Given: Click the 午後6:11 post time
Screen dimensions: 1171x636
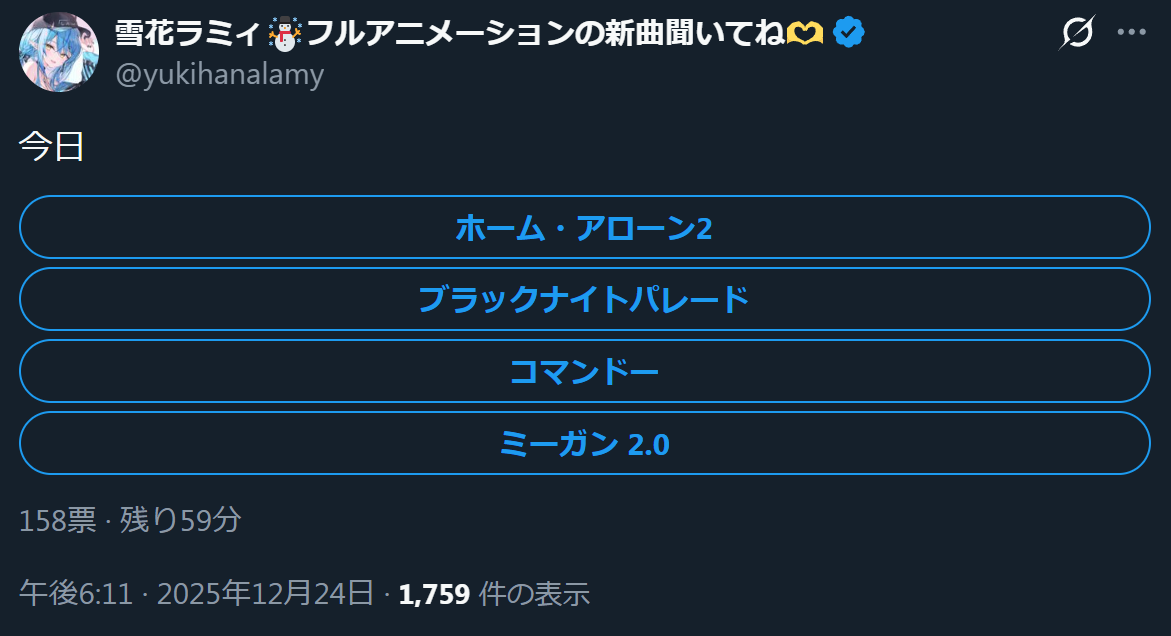Looking at the screenshot, I should click(x=76, y=594).
